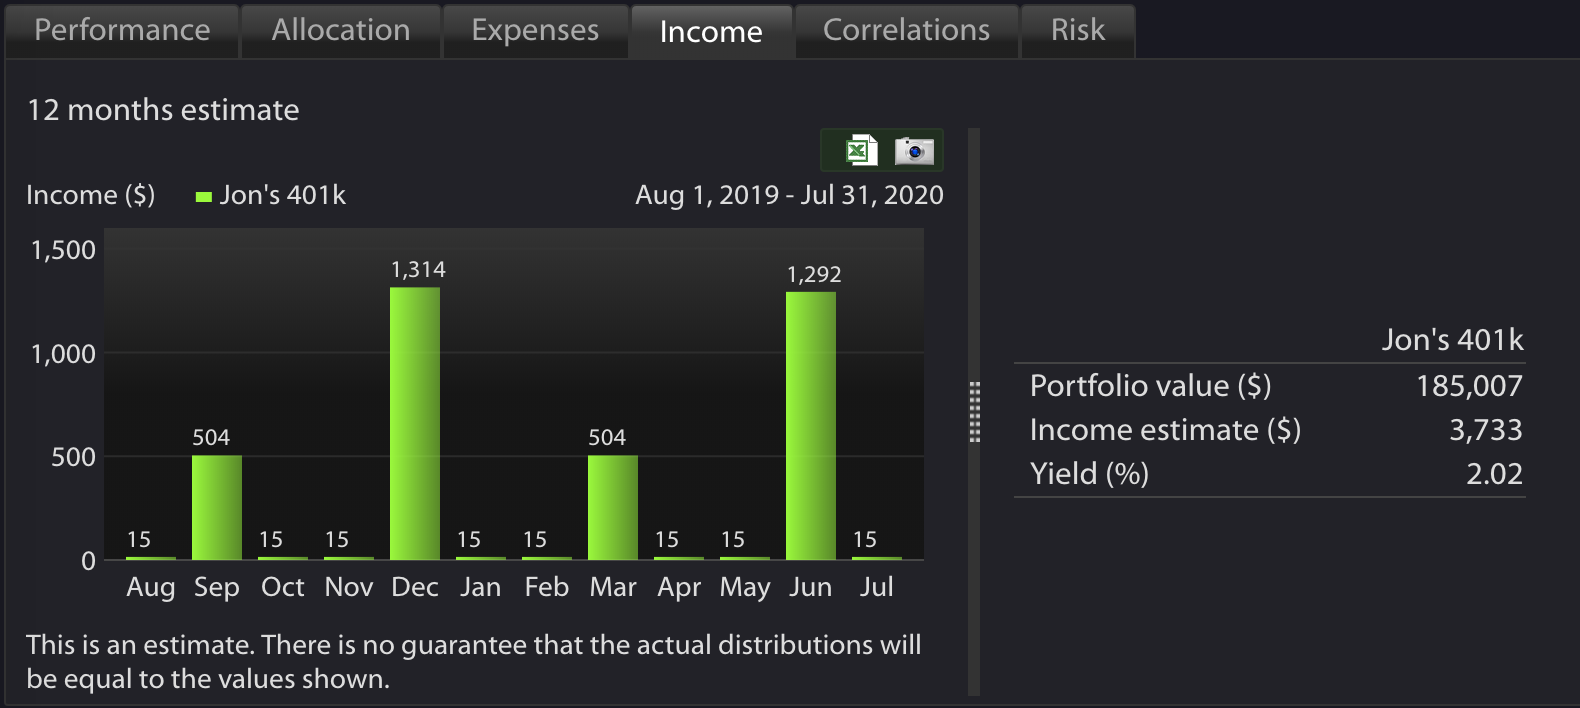The height and width of the screenshot is (708, 1580).
Task: Click the green Jon's 401k legend swatch
Action: click(x=204, y=197)
